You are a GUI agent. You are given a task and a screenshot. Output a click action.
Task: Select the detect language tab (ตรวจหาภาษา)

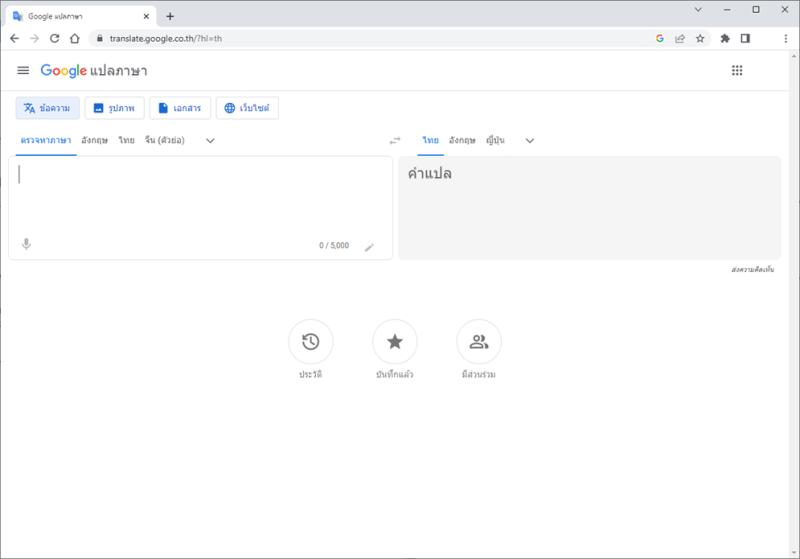pyautogui.click(x=46, y=141)
